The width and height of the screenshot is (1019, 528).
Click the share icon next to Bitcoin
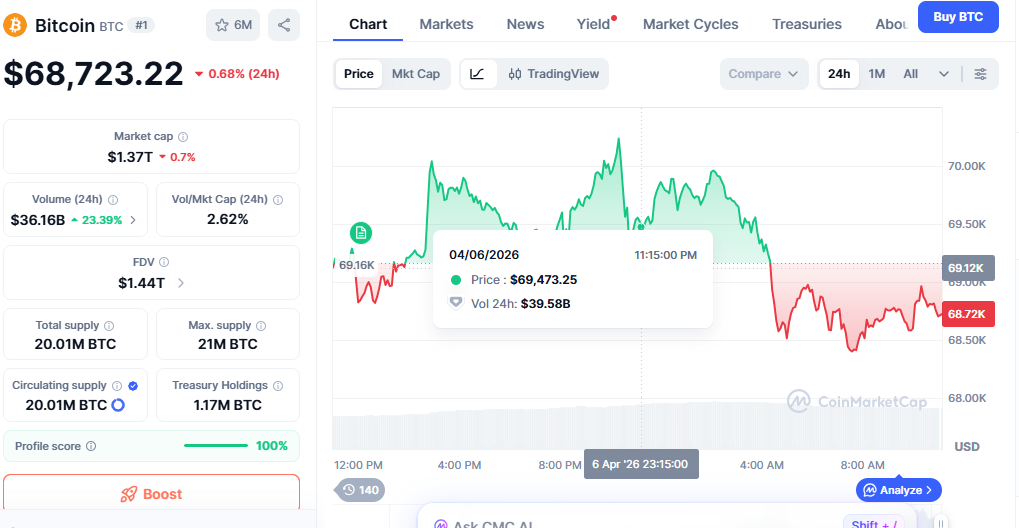click(285, 25)
